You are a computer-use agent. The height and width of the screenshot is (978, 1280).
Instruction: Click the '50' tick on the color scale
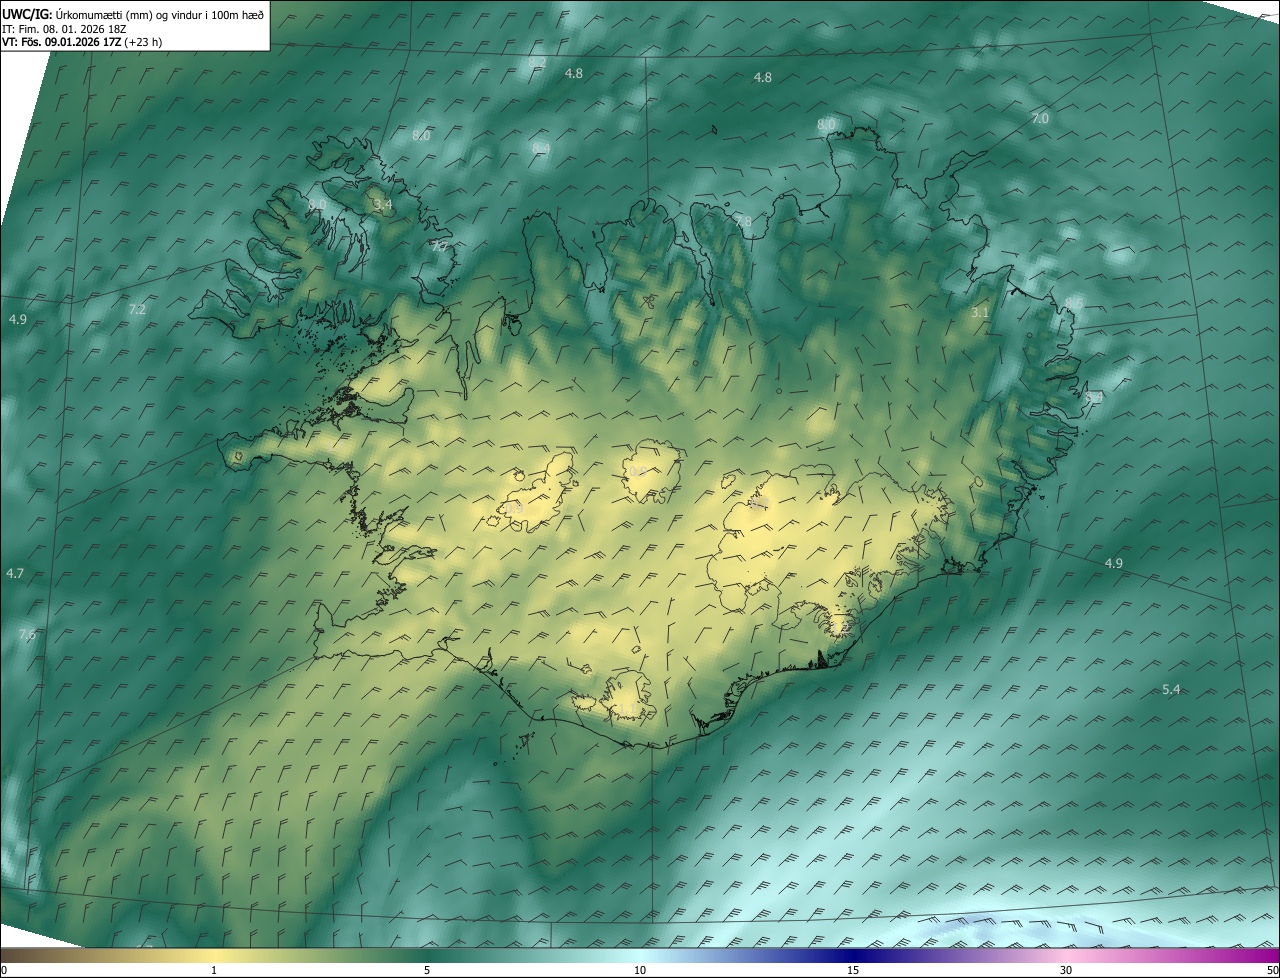point(1272,970)
